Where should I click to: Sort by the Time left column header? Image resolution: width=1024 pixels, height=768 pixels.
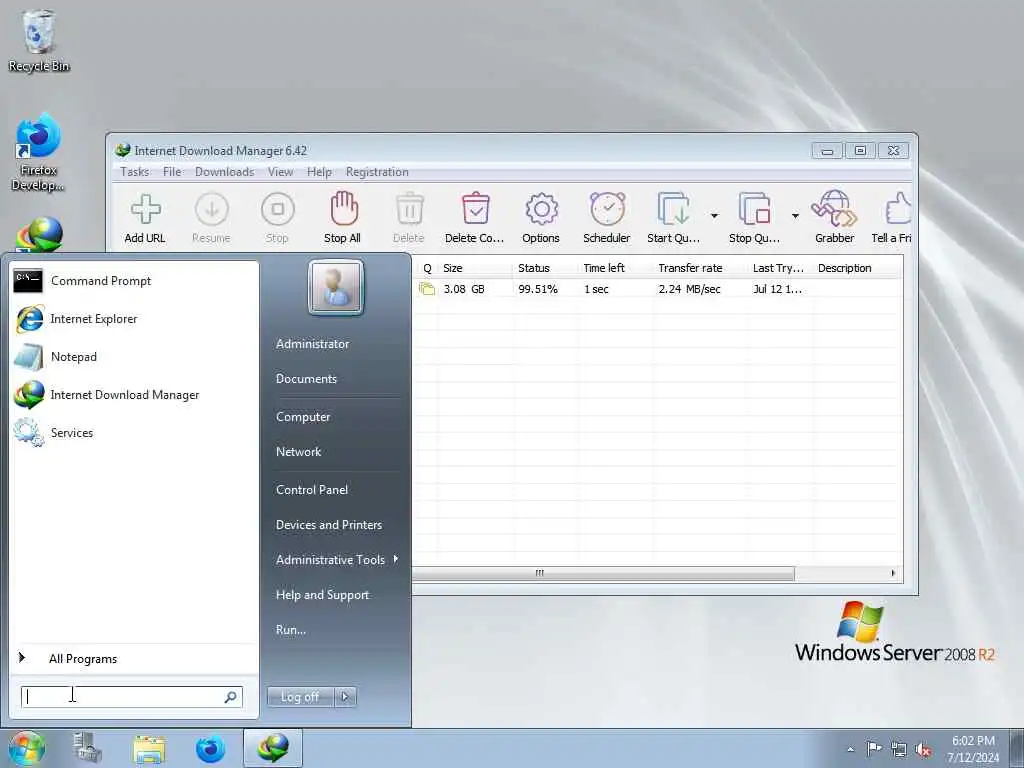coord(615,268)
